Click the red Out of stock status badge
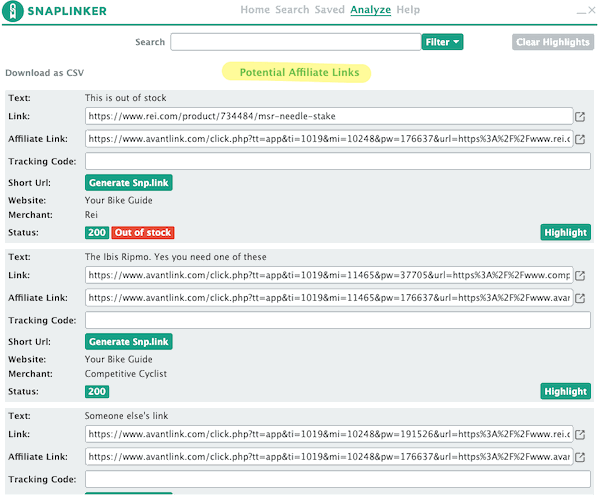The width and height of the screenshot is (600, 497). [x=143, y=233]
